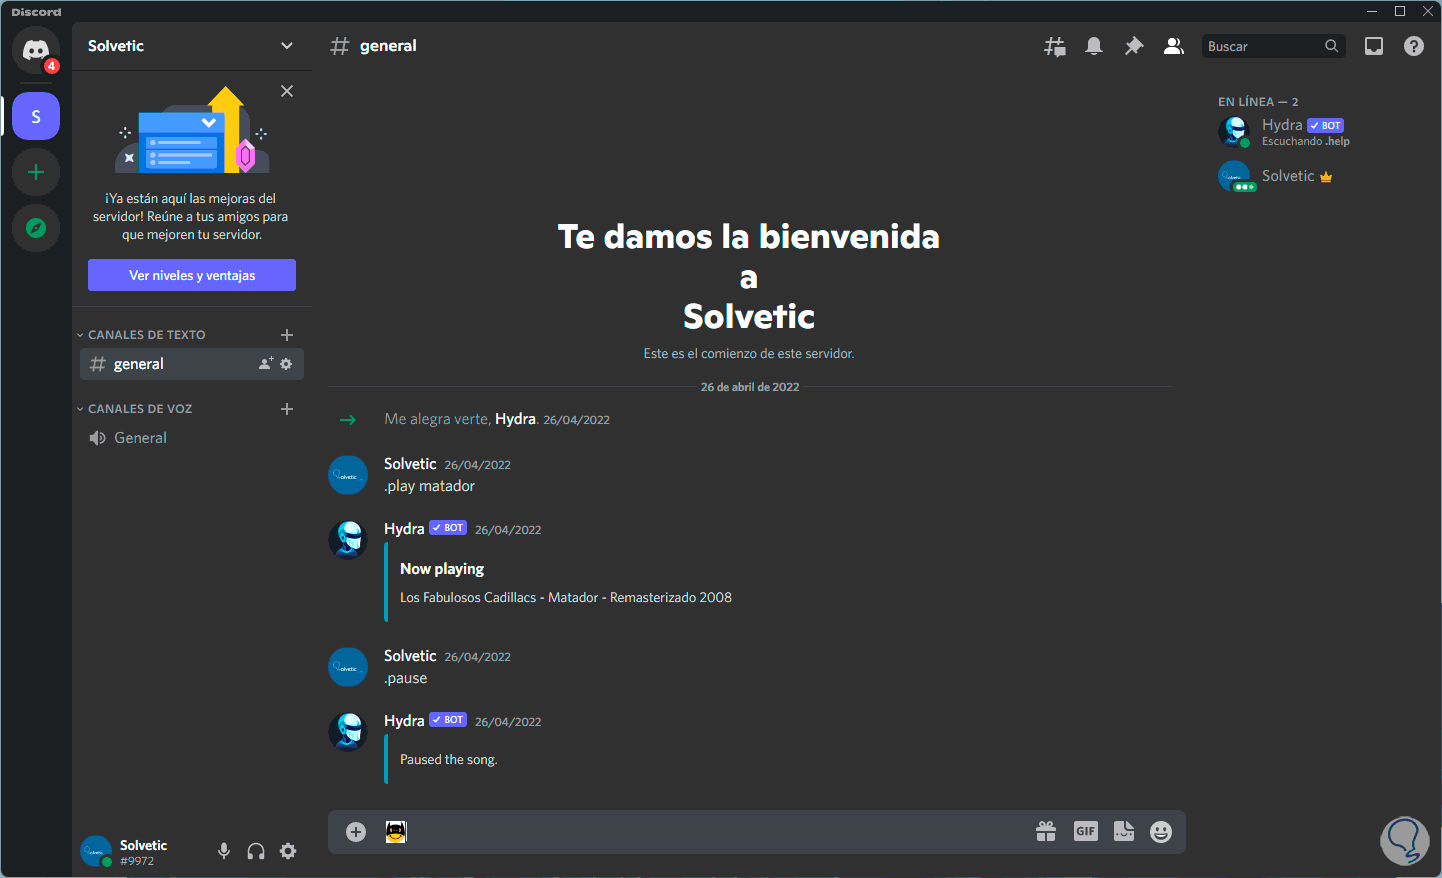Toggle headphones deafen

(256, 851)
